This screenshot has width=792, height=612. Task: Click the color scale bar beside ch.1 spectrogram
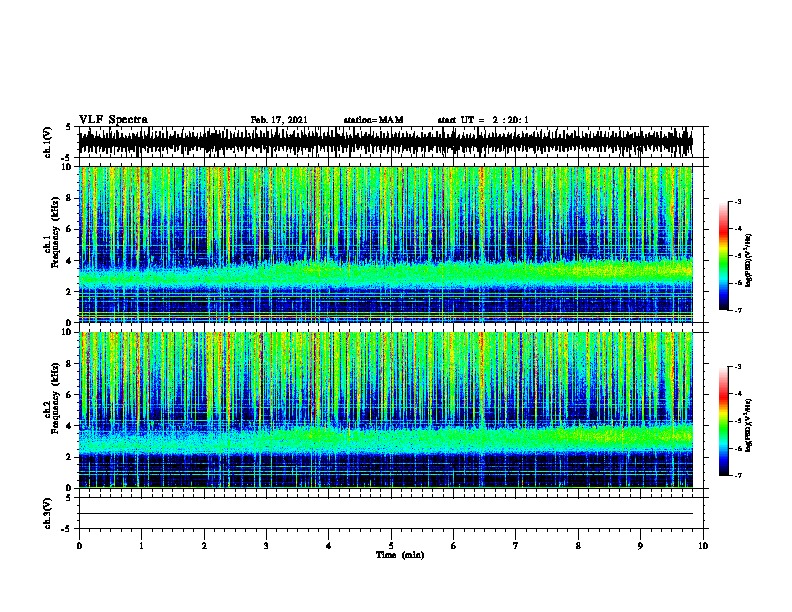click(x=724, y=256)
